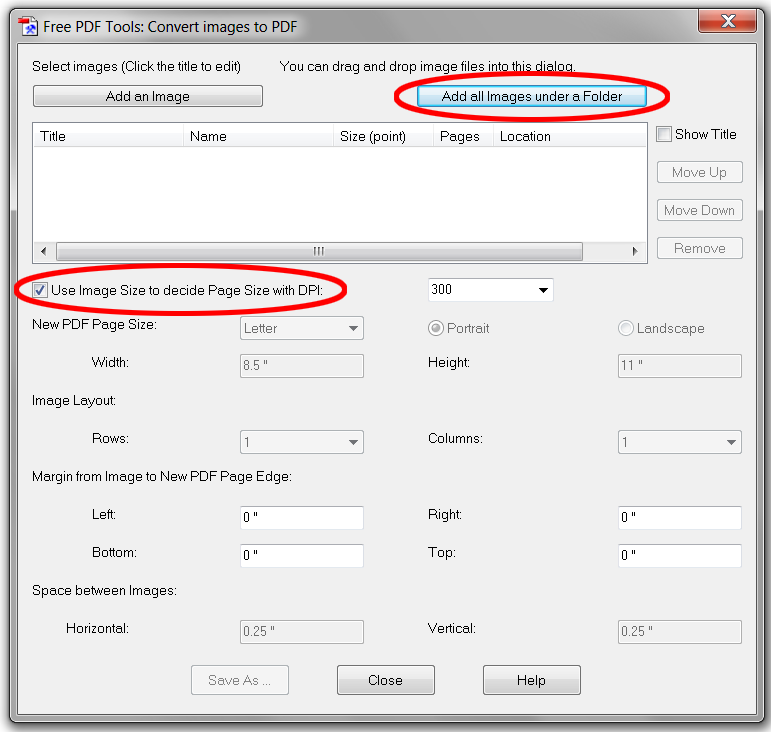
Task: Click the Bottom margin input field
Action: click(x=301, y=556)
